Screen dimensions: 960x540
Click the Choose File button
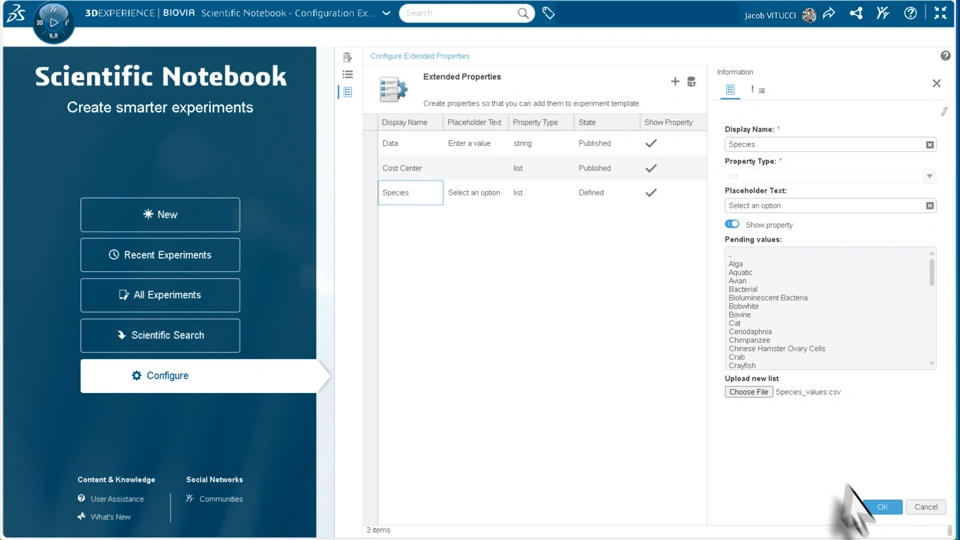coord(748,392)
